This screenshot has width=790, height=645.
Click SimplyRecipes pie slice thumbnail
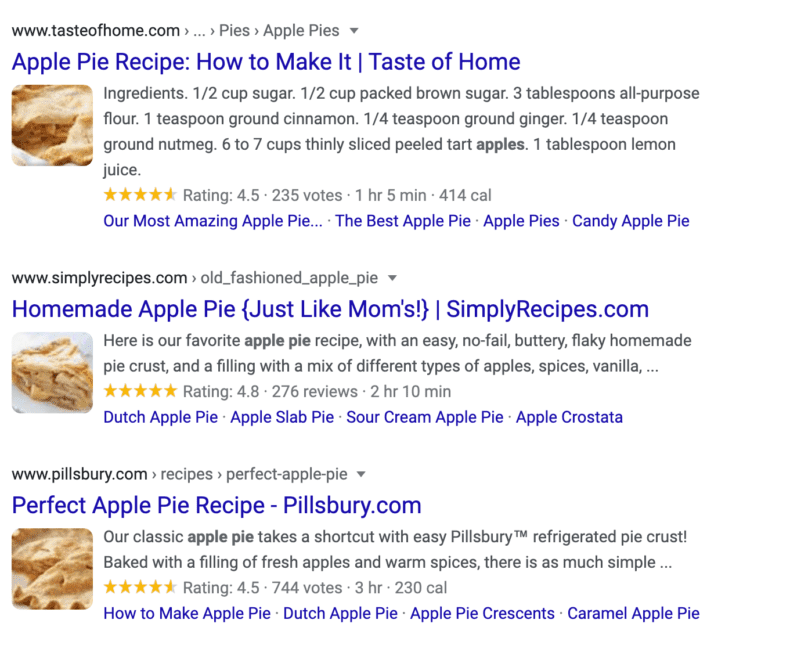coord(52,372)
